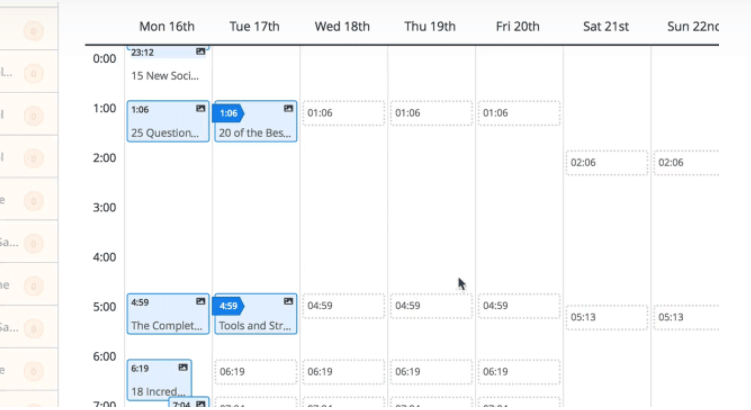Pick the empty 02:06 slot on Saturday
Image resolution: width=751 pixels, height=410 pixels.
tap(607, 162)
